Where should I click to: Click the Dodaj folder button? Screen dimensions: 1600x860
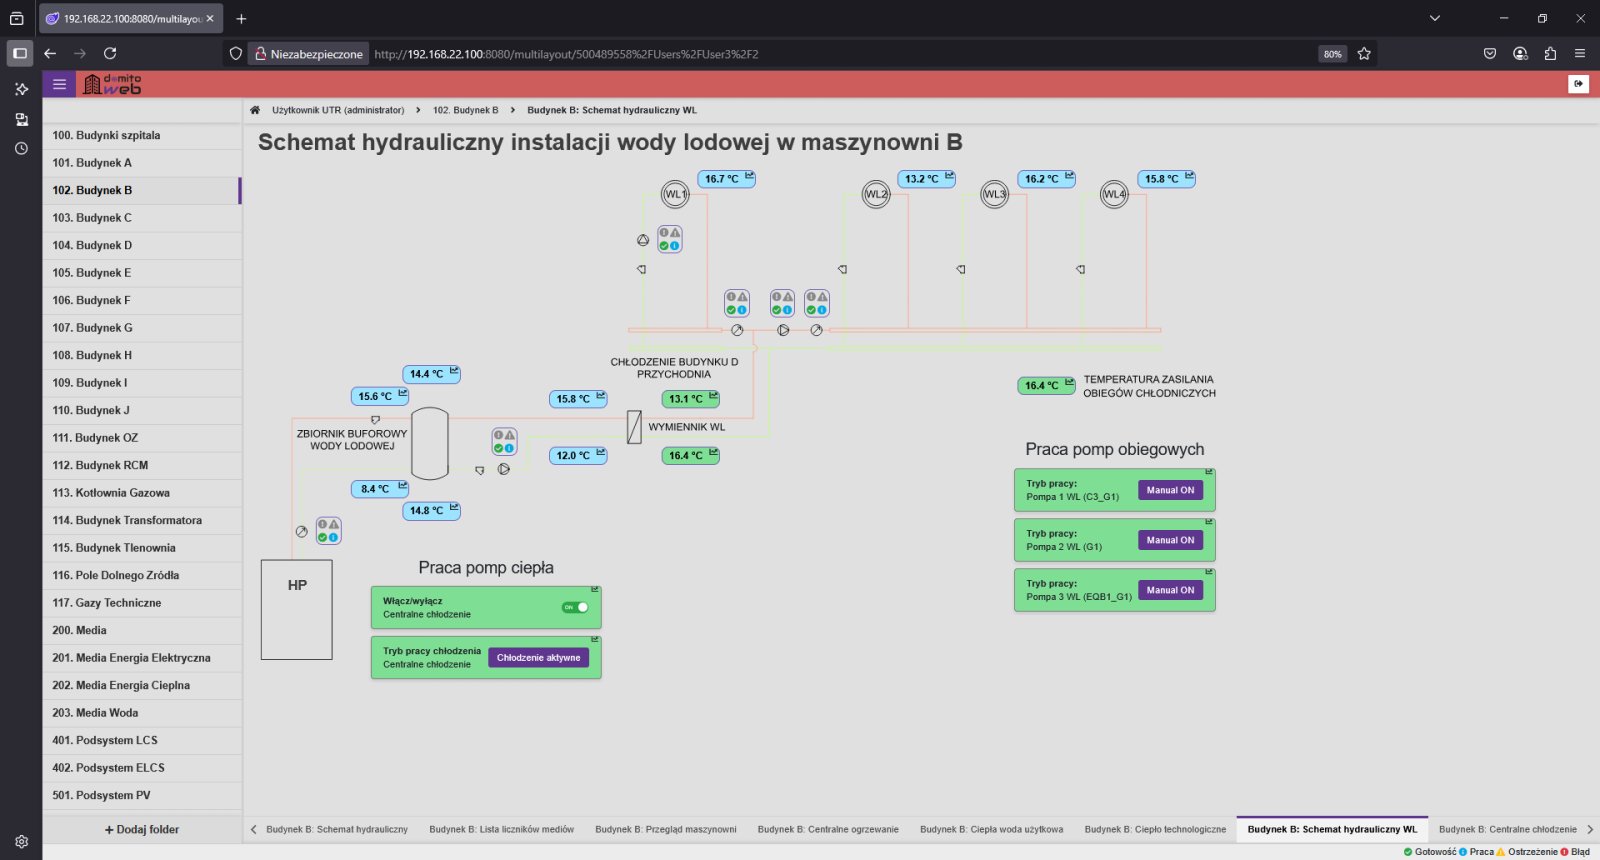coord(142,829)
